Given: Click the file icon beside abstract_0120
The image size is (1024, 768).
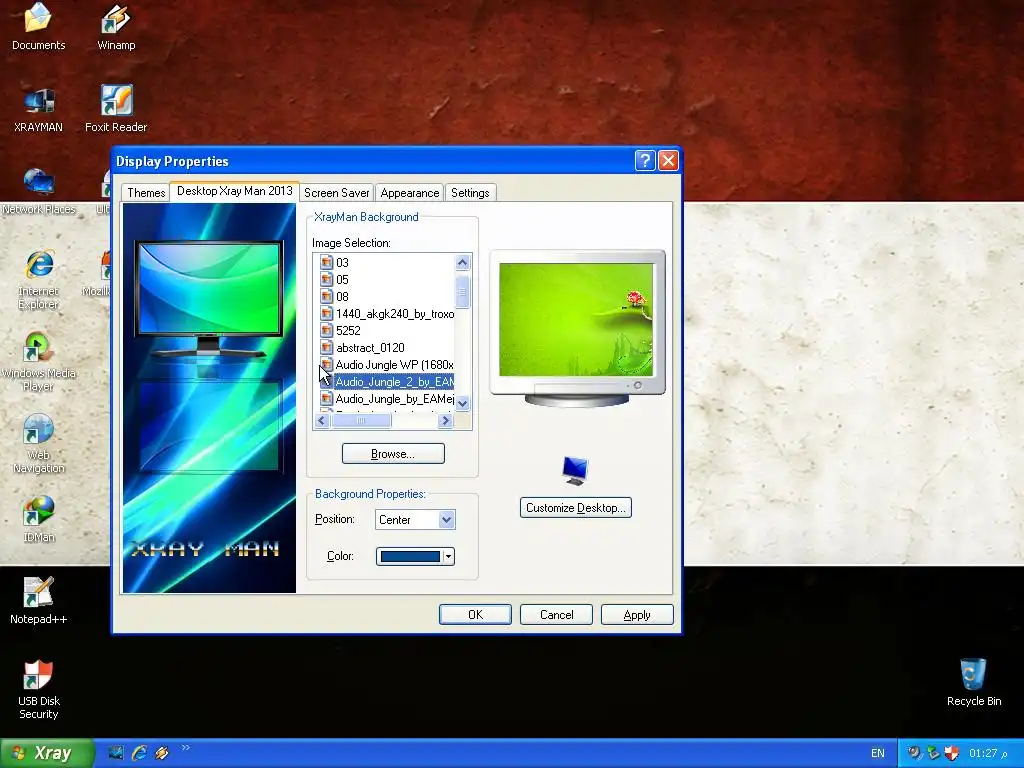Looking at the screenshot, I should click(x=327, y=347).
